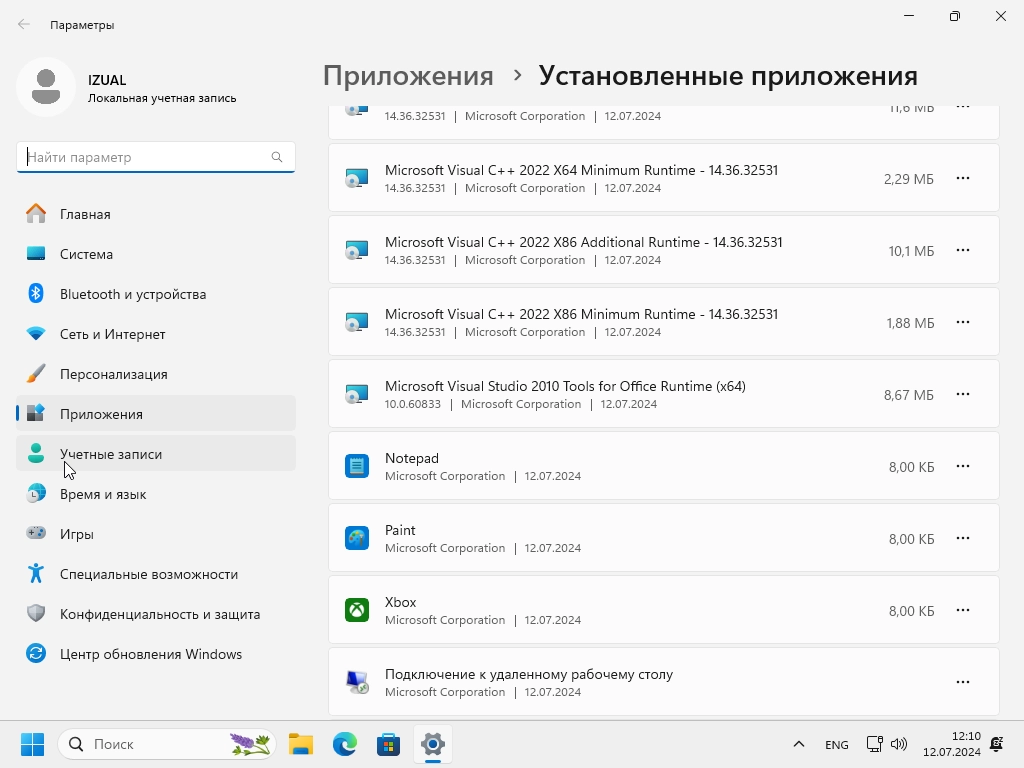The width and height of the screenshot is (1024, 768).
Task: Click the Игры gamepad icon
Action: [x=36, y=533]
